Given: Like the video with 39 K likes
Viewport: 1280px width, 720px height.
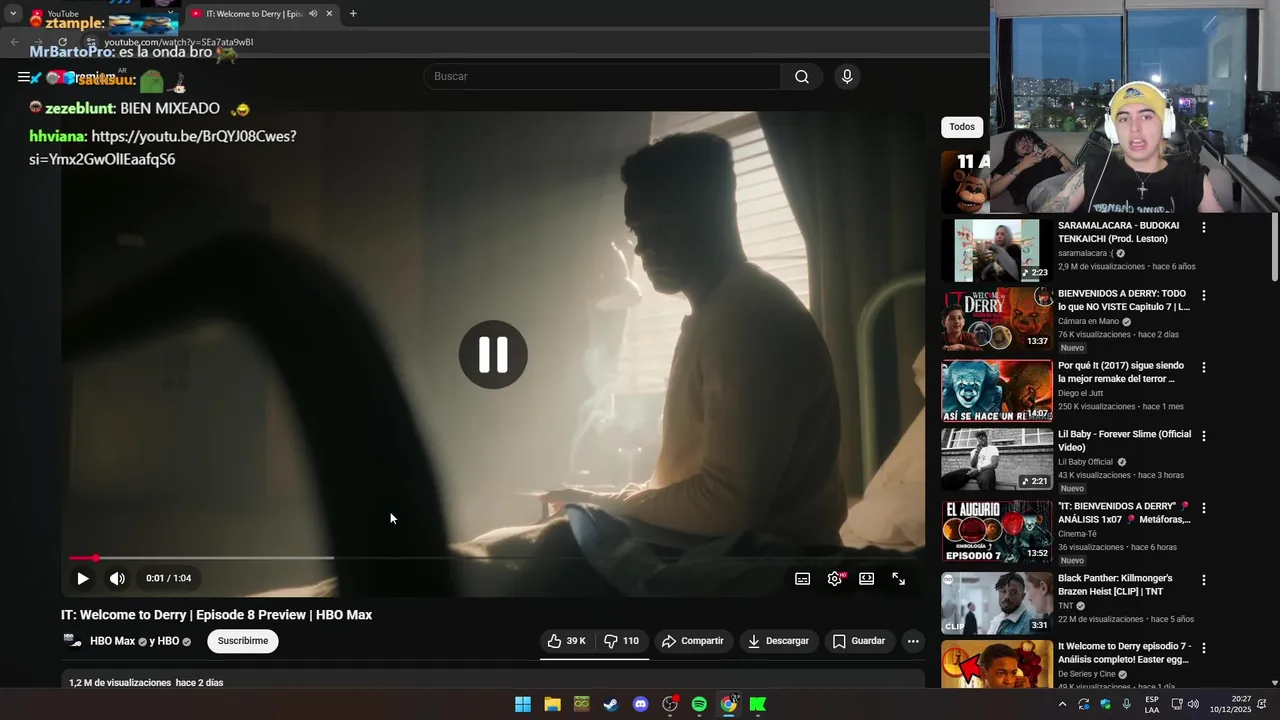Looking at the screenshot, I should [566, 641].
